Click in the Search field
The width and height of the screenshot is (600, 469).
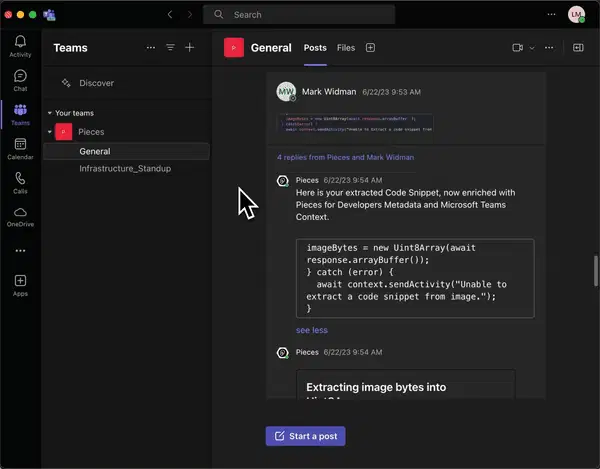tap(299, 15)
